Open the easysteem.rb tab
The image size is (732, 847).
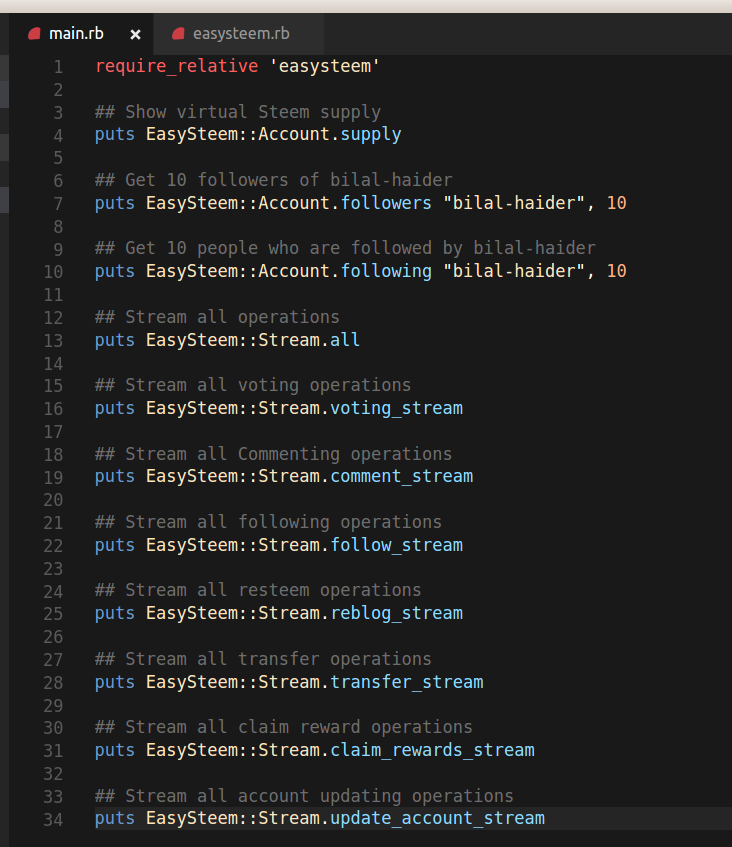point(239,34)
